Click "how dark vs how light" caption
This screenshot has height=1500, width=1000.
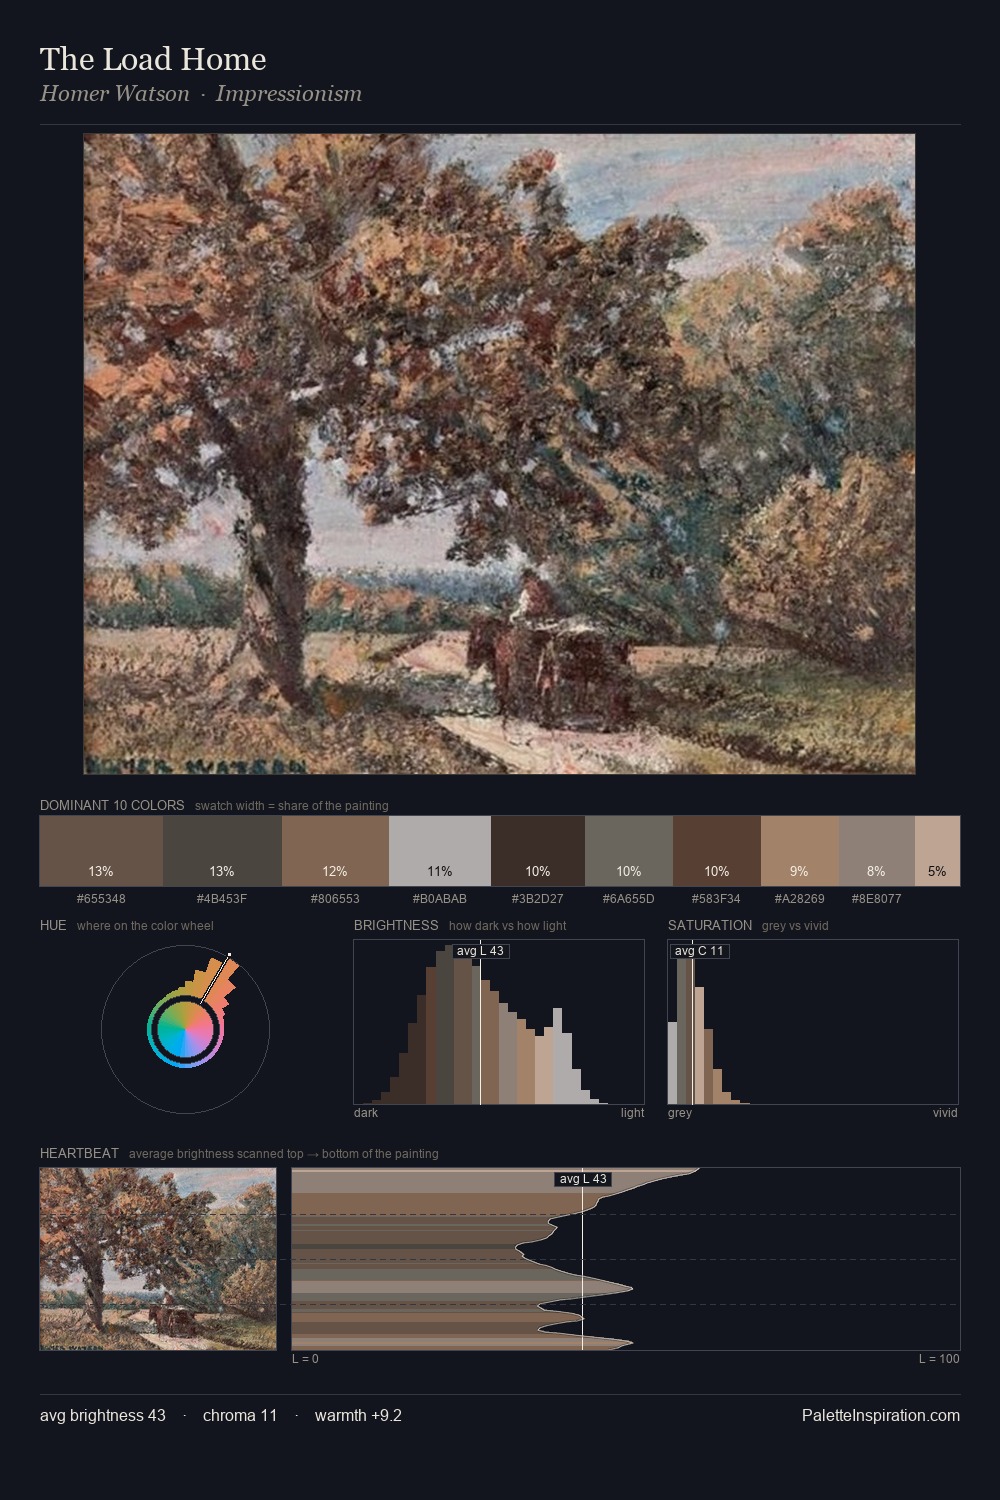pos(508,926)
